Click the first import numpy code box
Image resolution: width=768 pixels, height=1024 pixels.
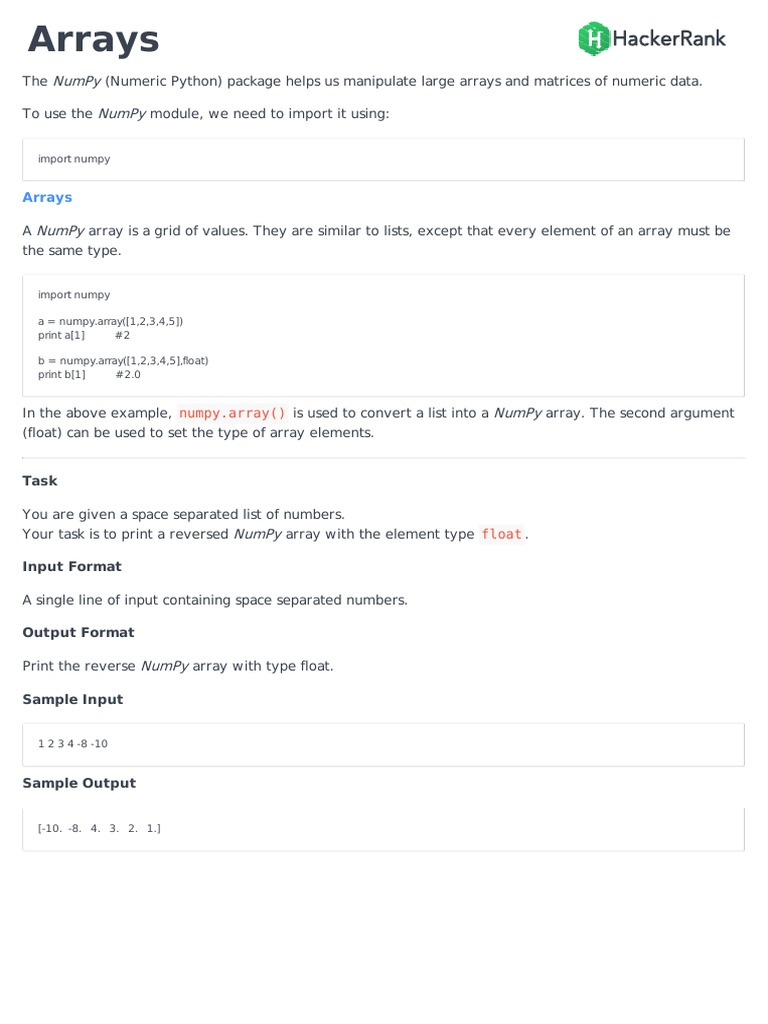(x=383, y=159)
